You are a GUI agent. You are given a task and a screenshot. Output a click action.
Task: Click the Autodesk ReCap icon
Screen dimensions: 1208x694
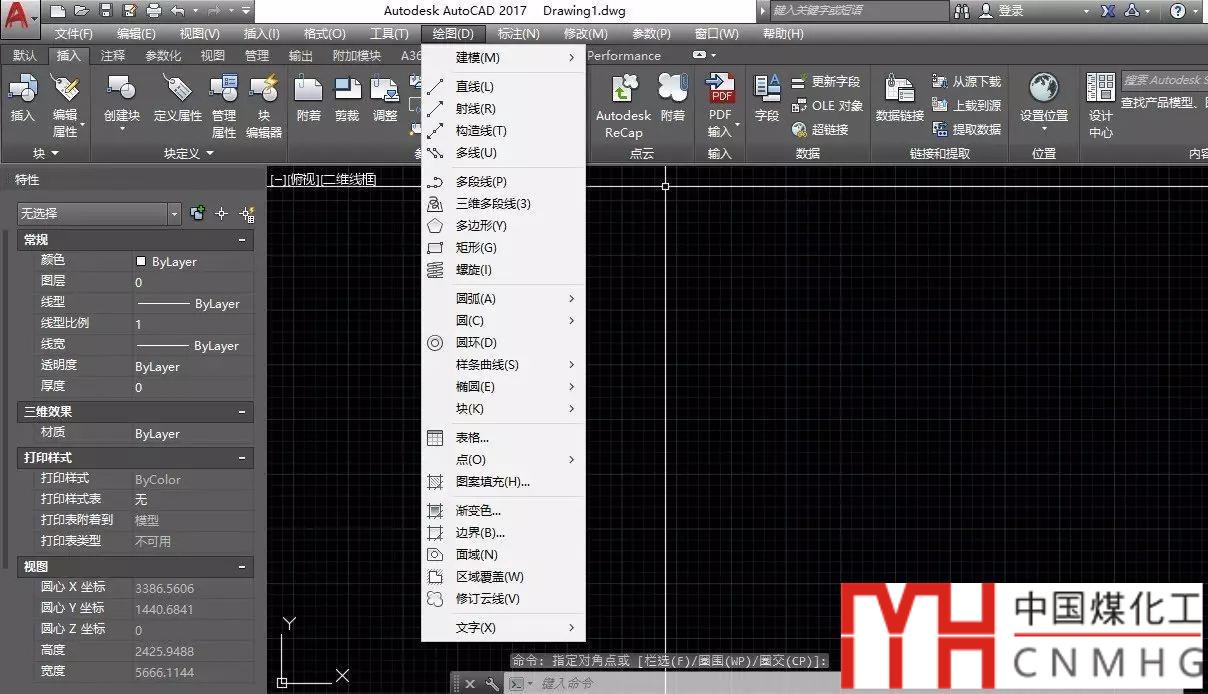[x=624, y=91]
